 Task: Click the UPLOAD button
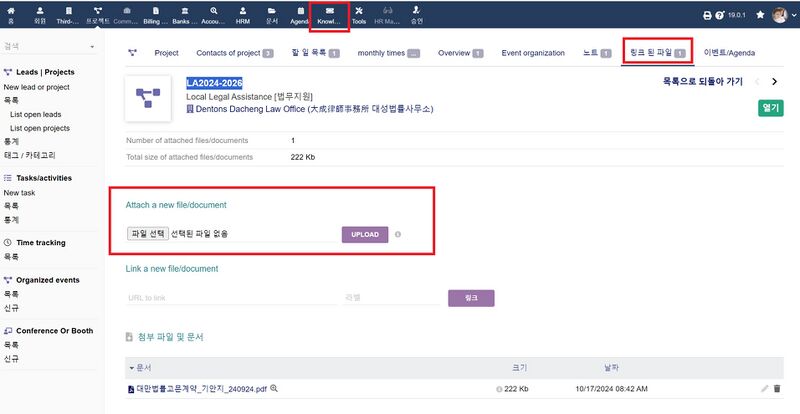(364, 234)
